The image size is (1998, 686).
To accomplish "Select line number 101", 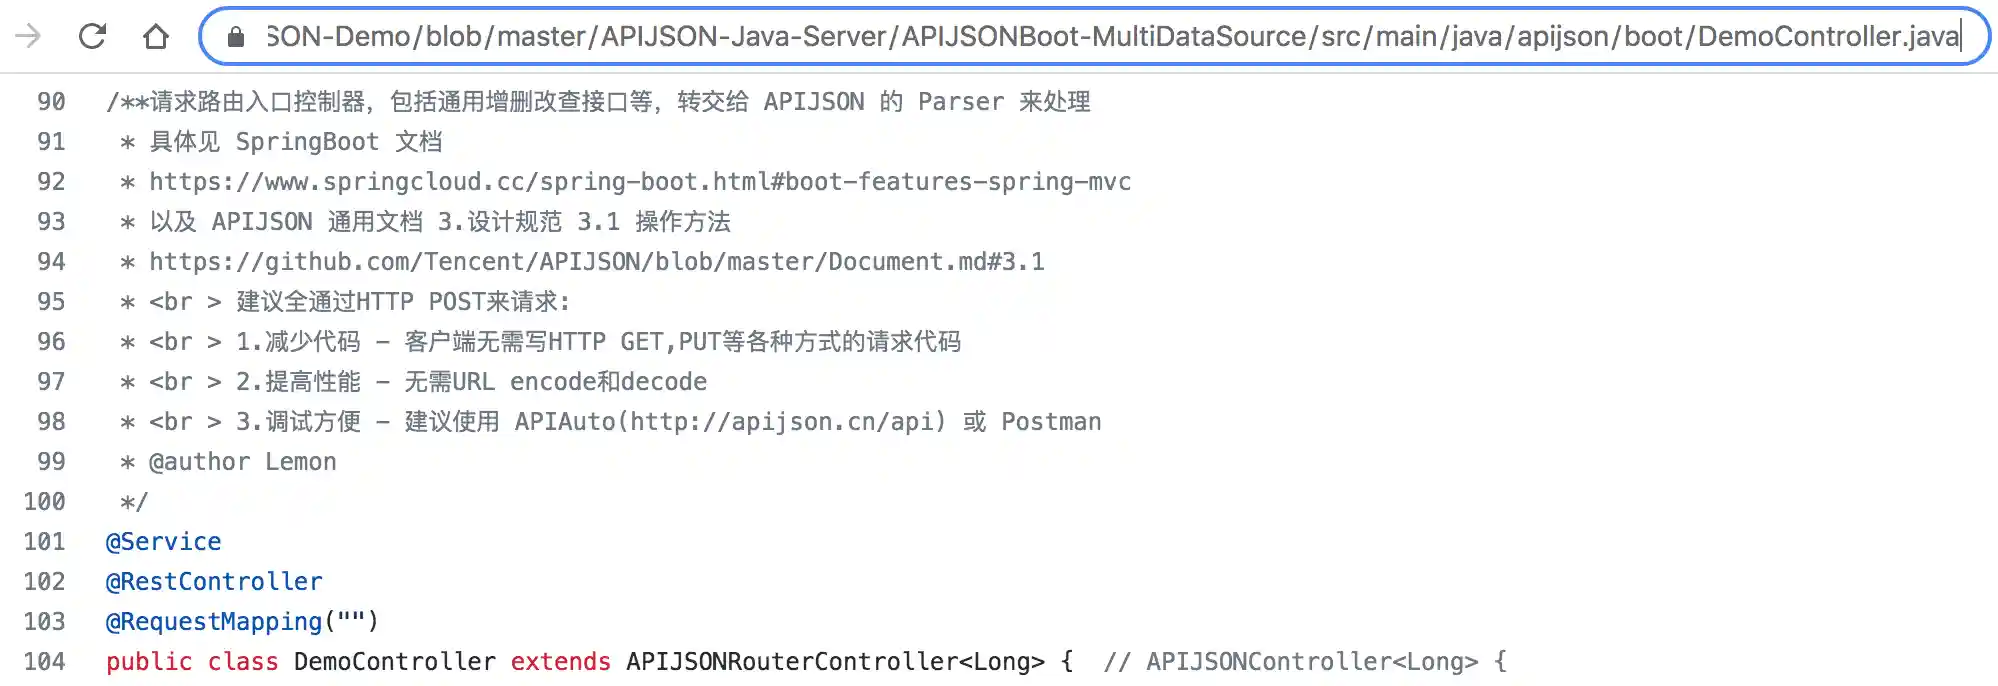I will pos(45,542).
